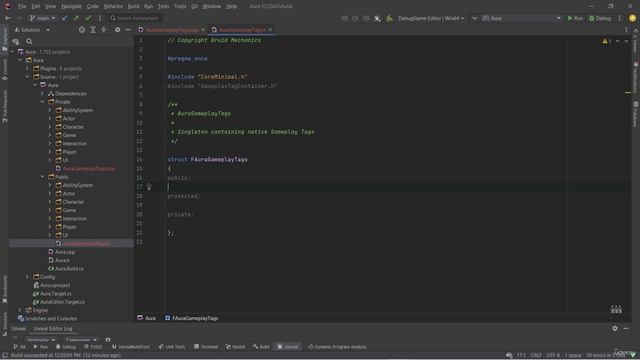640x360 pixels.
Task: Select Aura.Build.cs file in tree
Action: click(69, 269)
